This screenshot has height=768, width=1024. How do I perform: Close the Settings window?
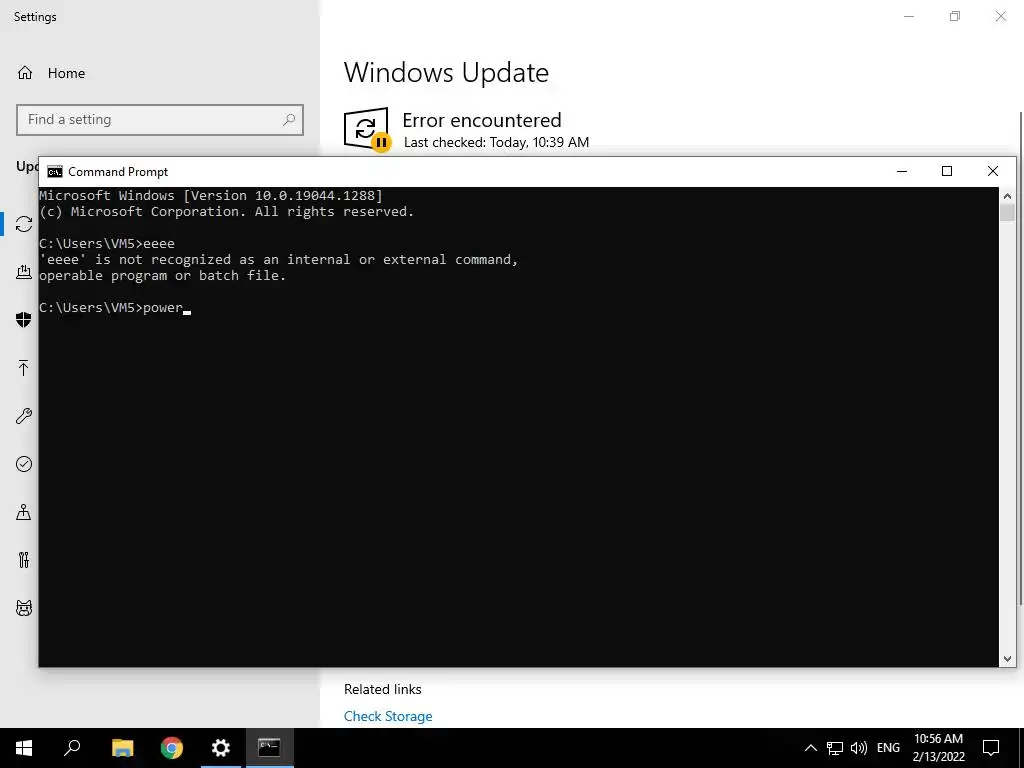(x=1000, y=16)
